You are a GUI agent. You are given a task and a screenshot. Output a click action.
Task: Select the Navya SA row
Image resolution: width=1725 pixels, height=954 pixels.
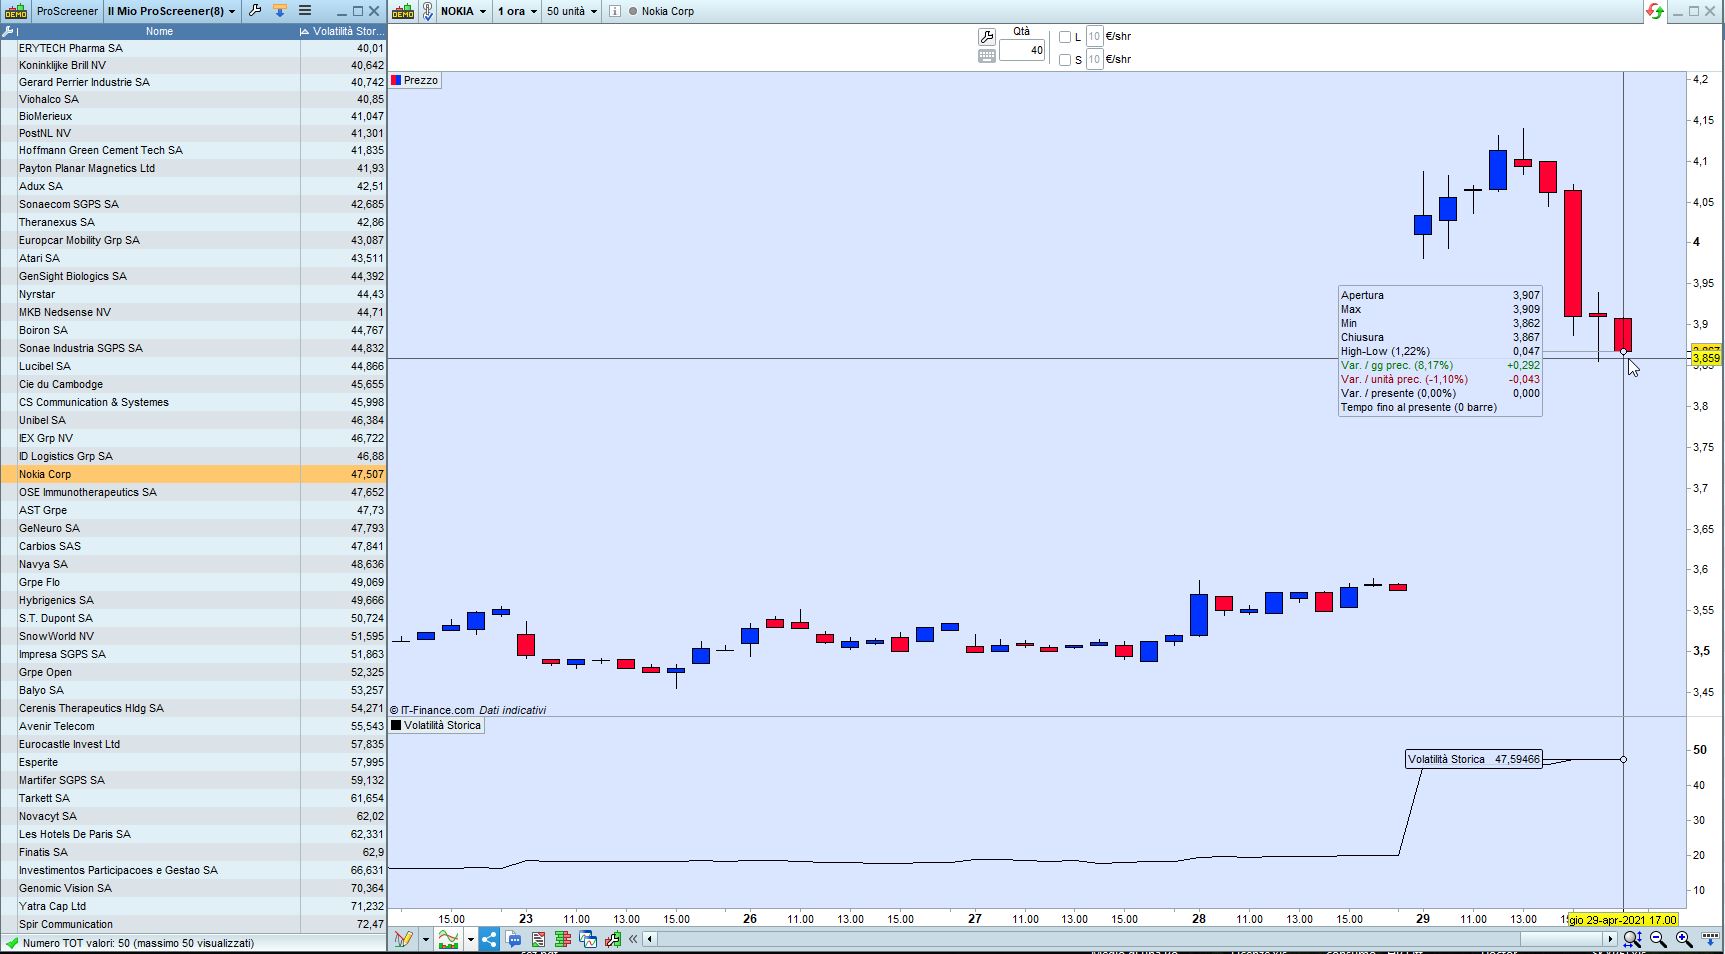click(x=193, y=564)
